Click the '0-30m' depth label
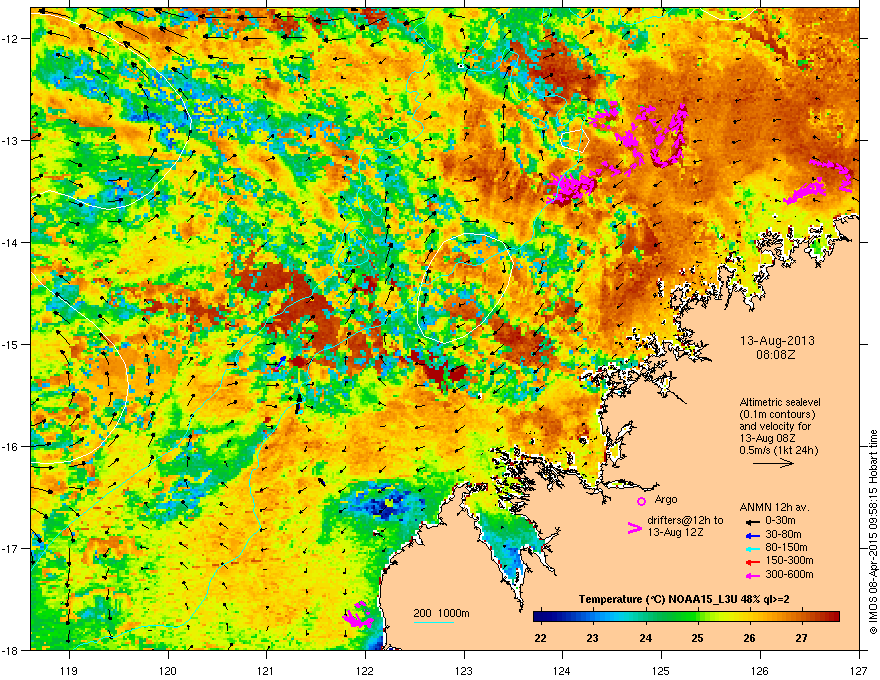 [780, 521]
